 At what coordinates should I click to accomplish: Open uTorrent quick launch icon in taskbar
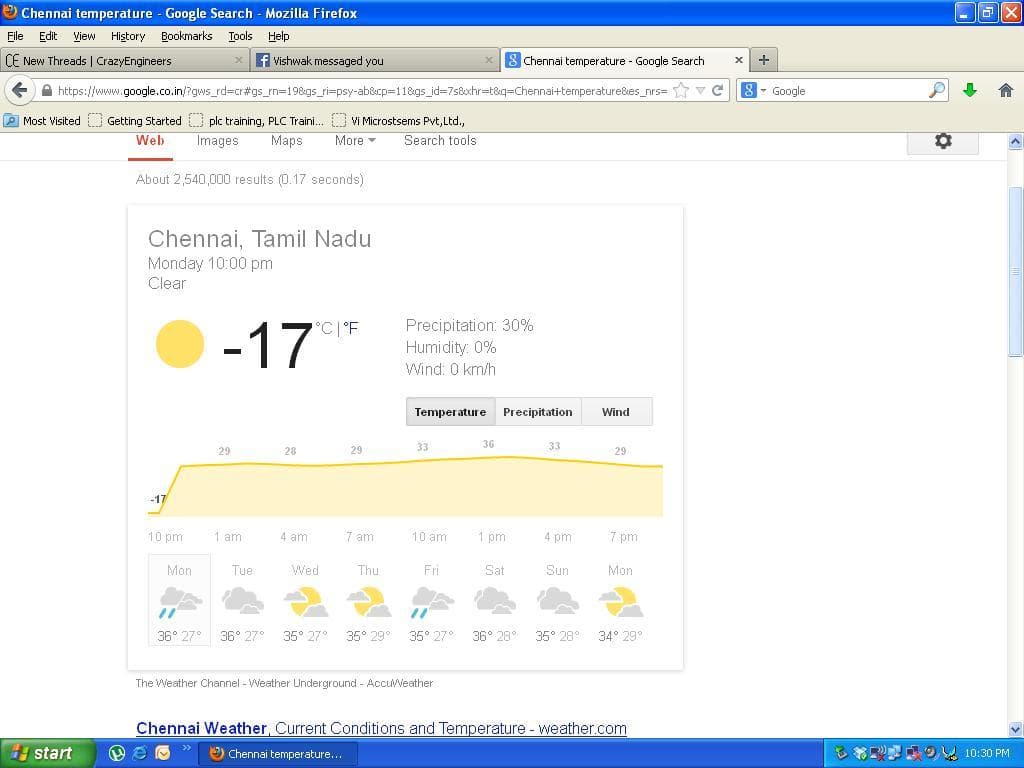(117, 753)
